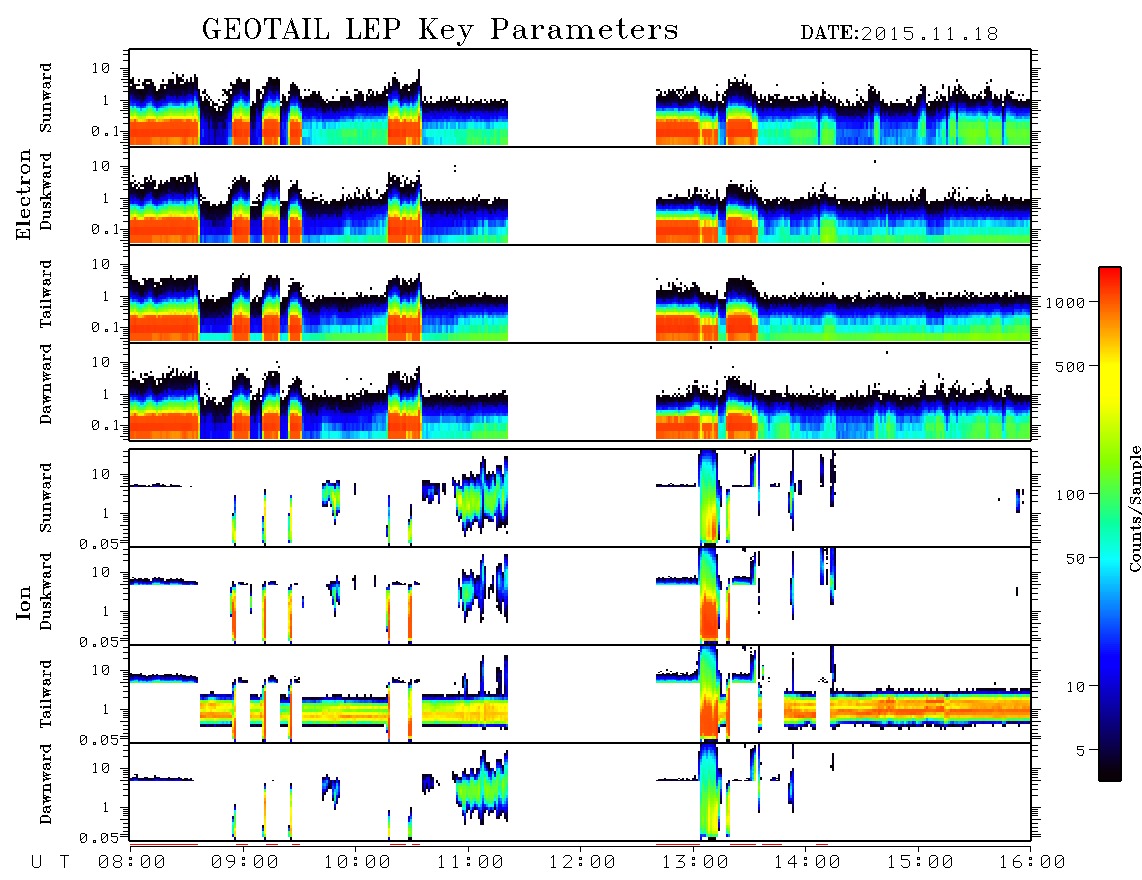Select the Ion Sunward axis label
Image resolution: width=1142 pixels, height=880 pixels.
coord(46,498)
